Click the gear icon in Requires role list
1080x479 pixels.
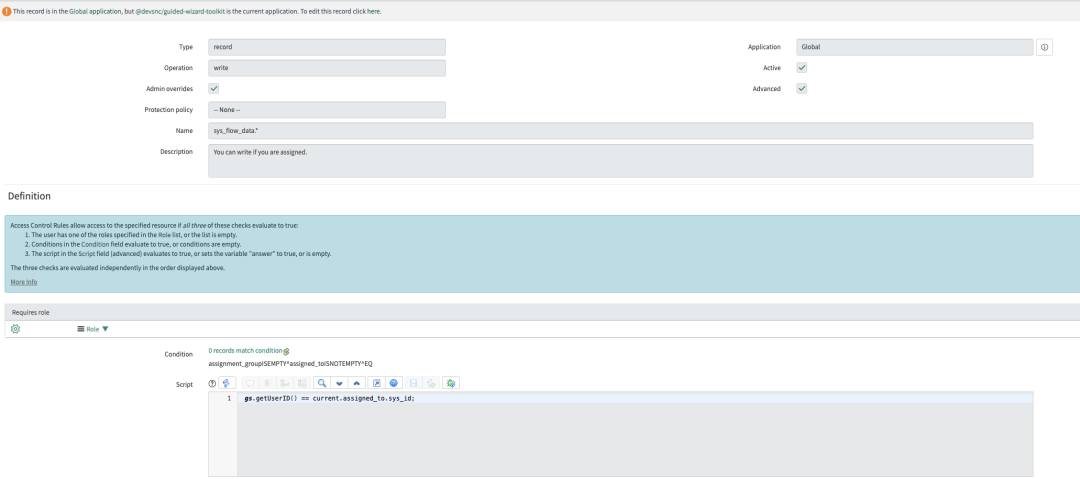click(x=16, y=329)
